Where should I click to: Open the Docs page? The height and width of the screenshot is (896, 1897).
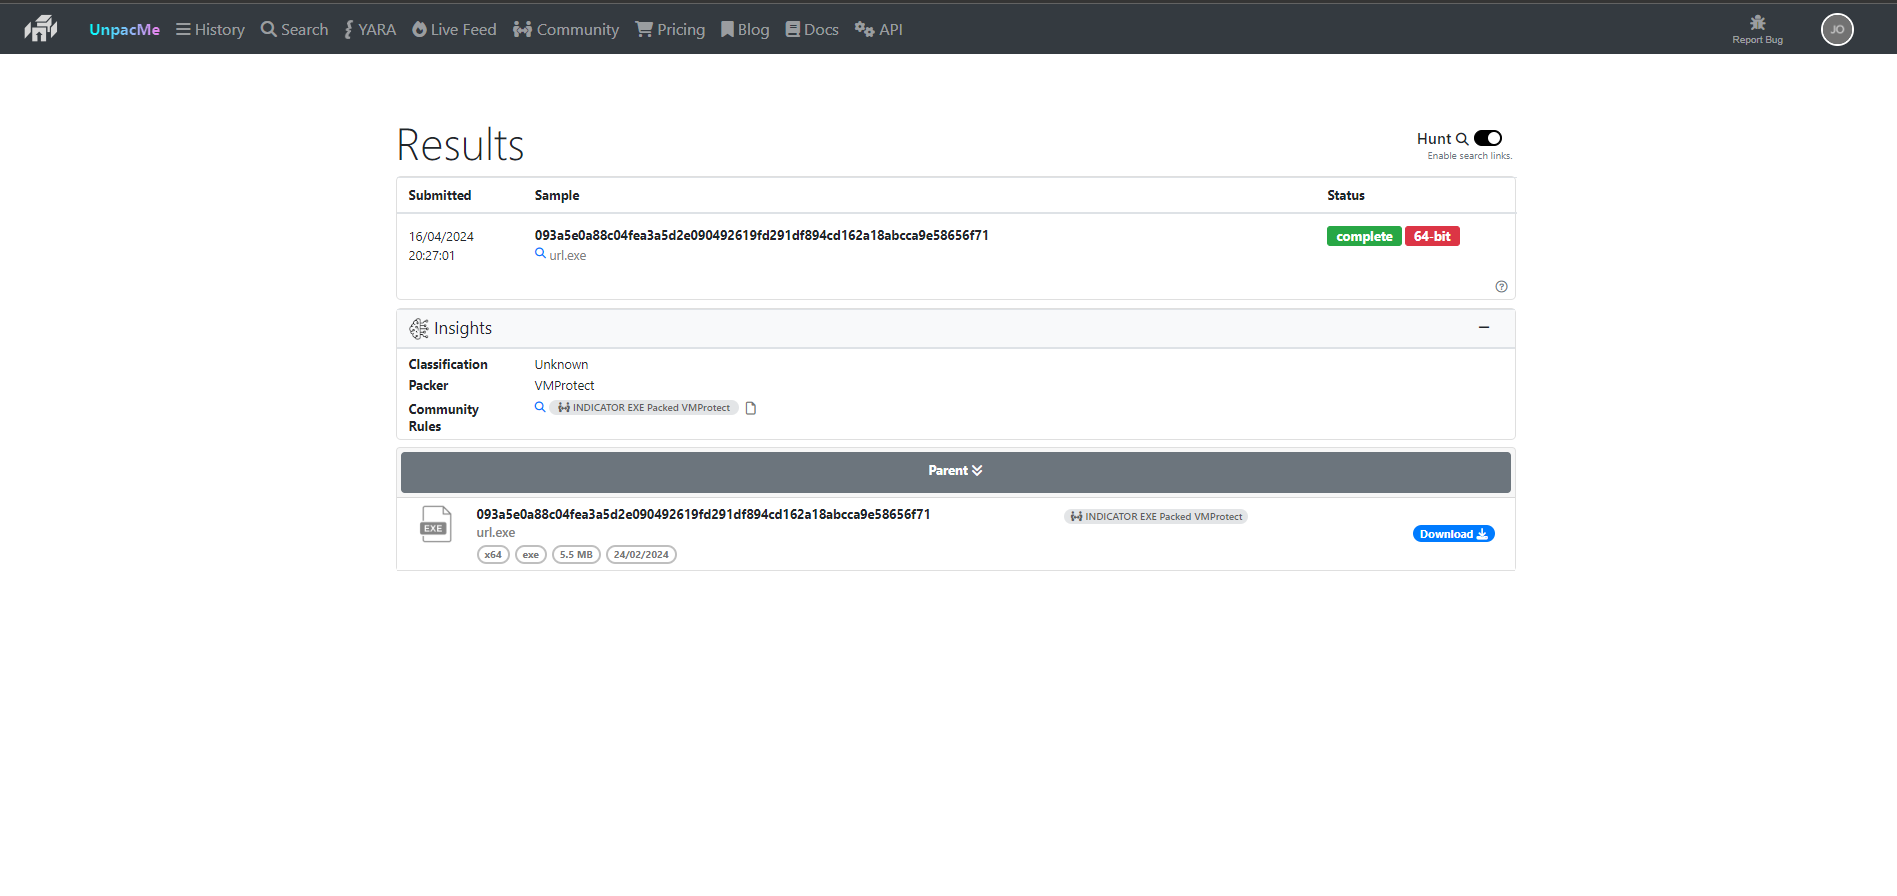click(x=812, y=30)
